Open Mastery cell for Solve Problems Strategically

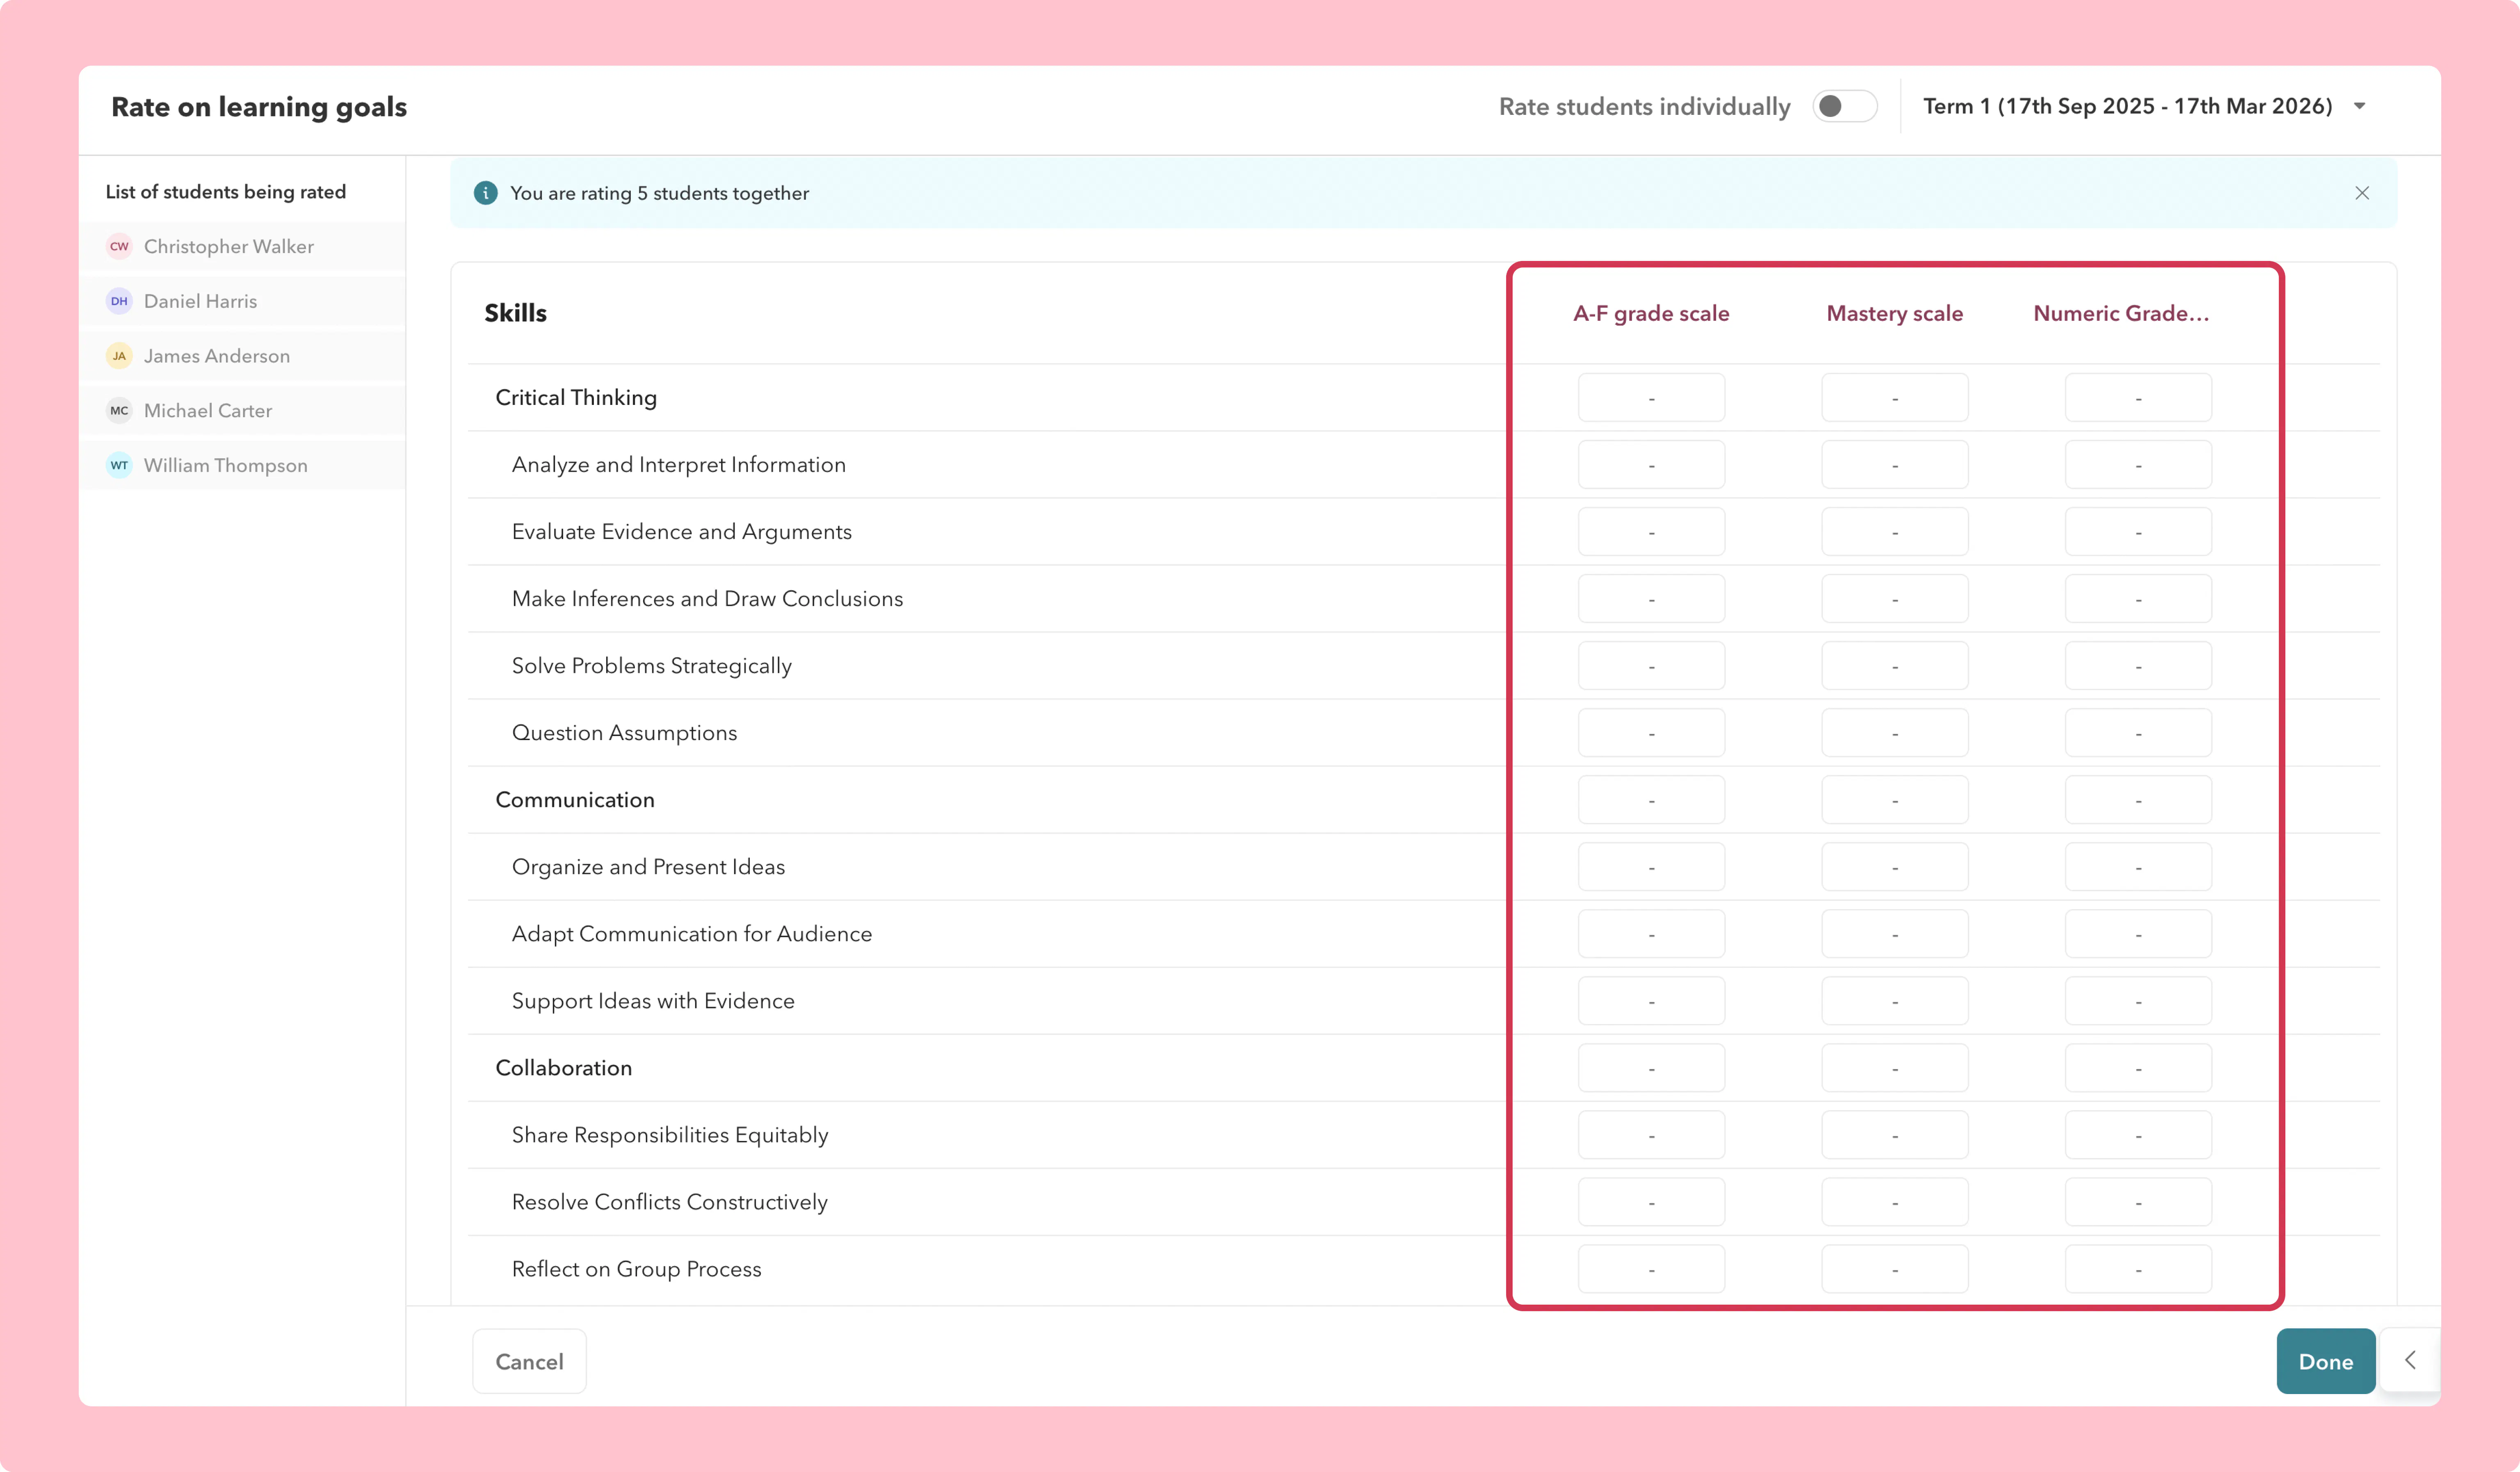(x=1895, y=666)
